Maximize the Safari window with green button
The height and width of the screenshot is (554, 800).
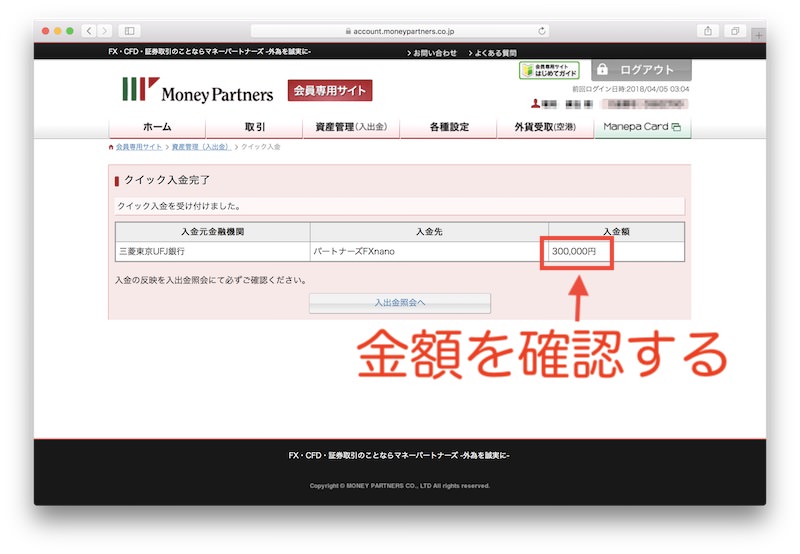coord(70,31)
